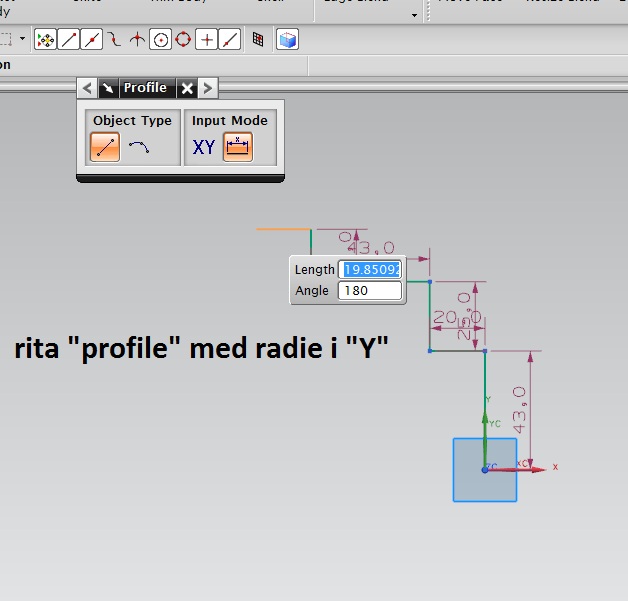Close the Profile dialog
This screenshot has width=628, height=601.
click(x=187, y=88)
